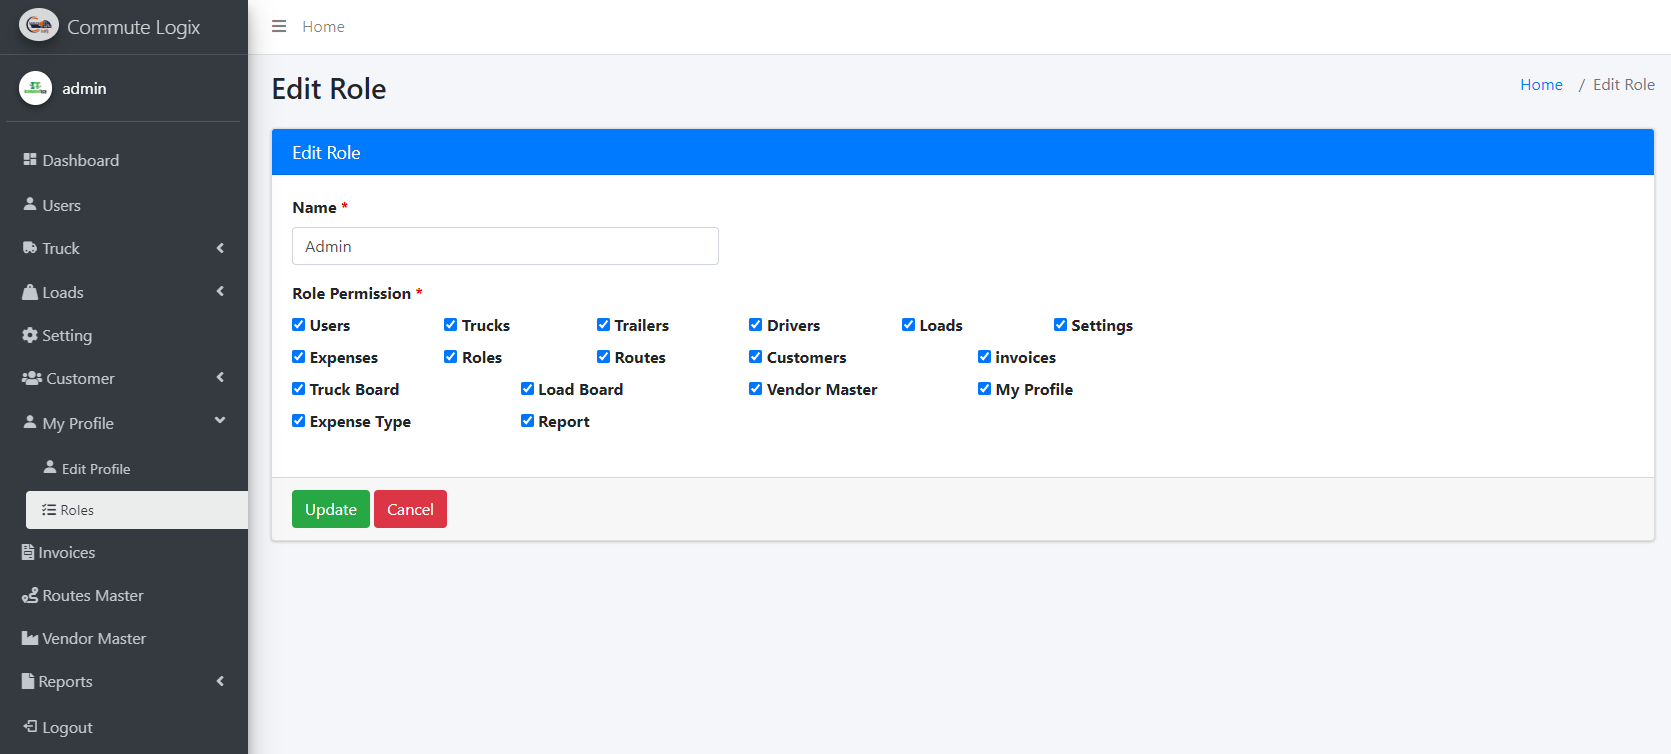Click the Home breadcrumb link

point(1541,85)
